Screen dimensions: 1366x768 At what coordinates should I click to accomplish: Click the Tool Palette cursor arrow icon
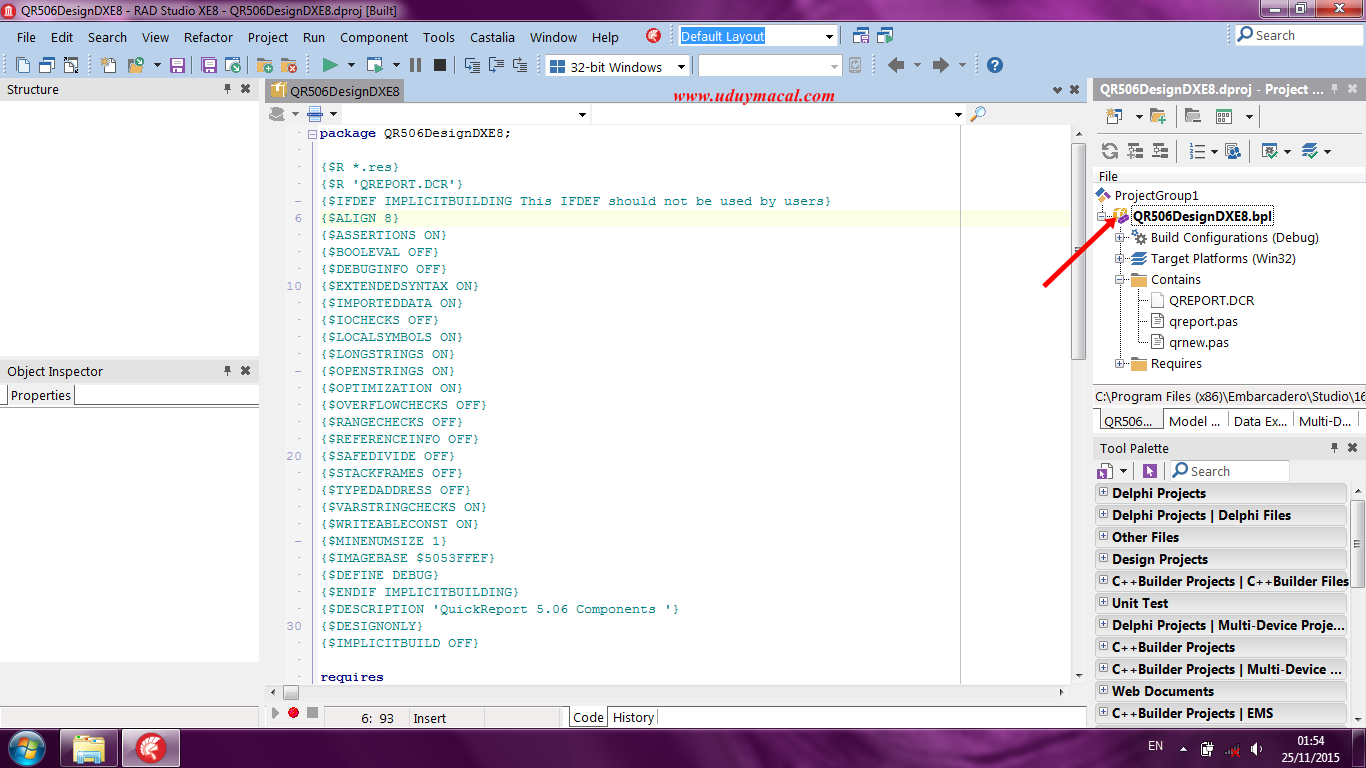[1150, 471]
